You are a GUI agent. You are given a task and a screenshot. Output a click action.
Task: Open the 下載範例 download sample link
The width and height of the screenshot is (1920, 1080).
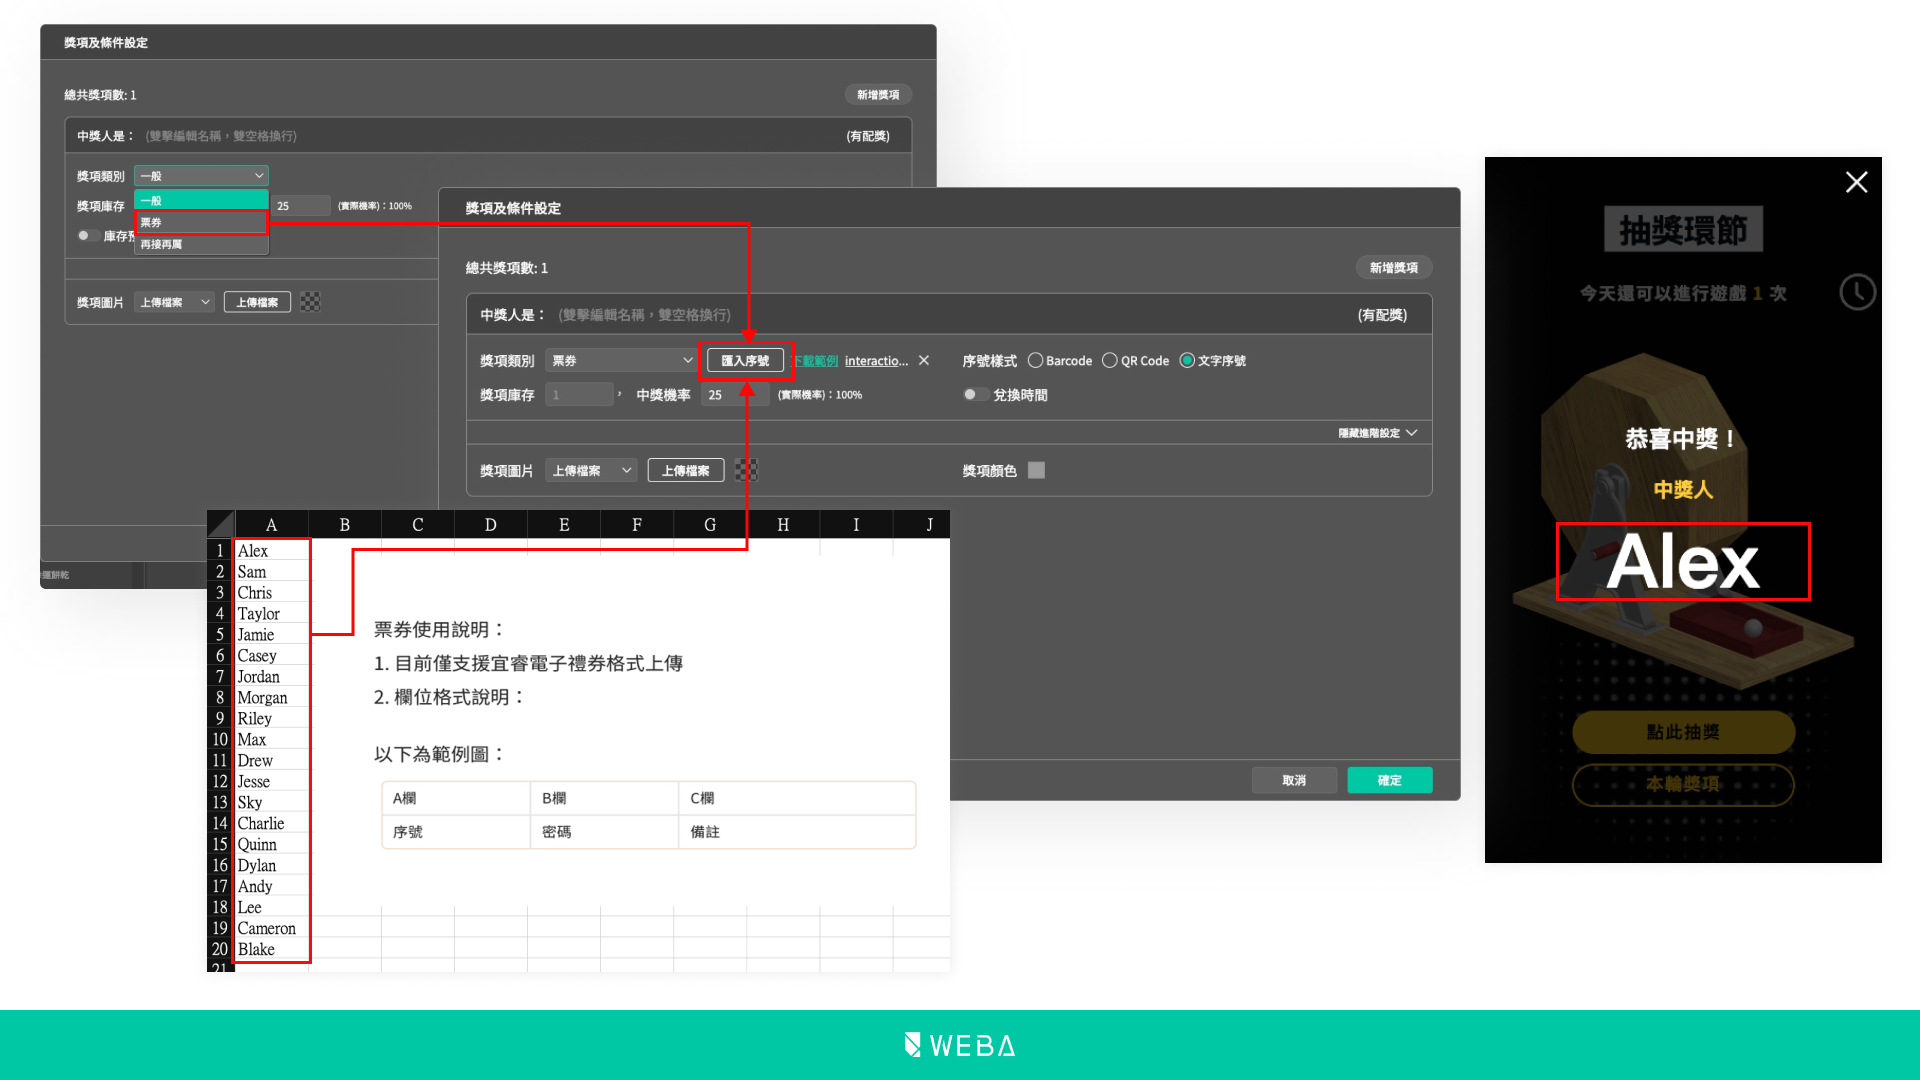[817, 361]
